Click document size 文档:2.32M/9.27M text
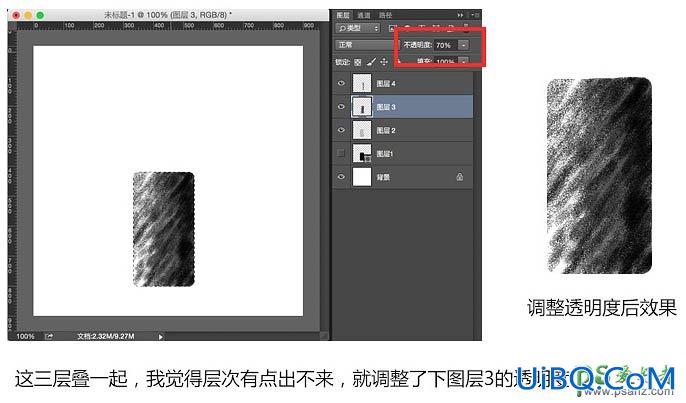Screen dimensions: 686x403 (105, 336)
